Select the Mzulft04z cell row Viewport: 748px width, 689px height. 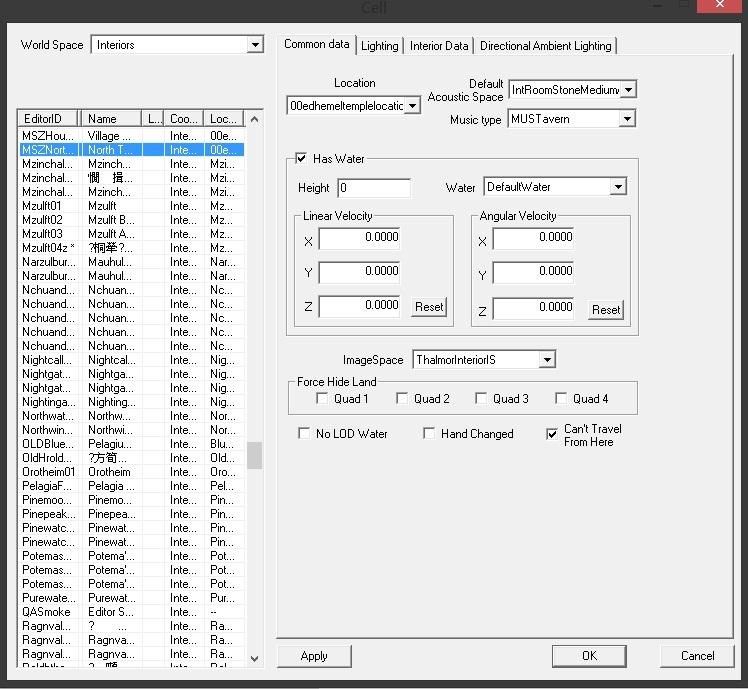tap(132, 248)
